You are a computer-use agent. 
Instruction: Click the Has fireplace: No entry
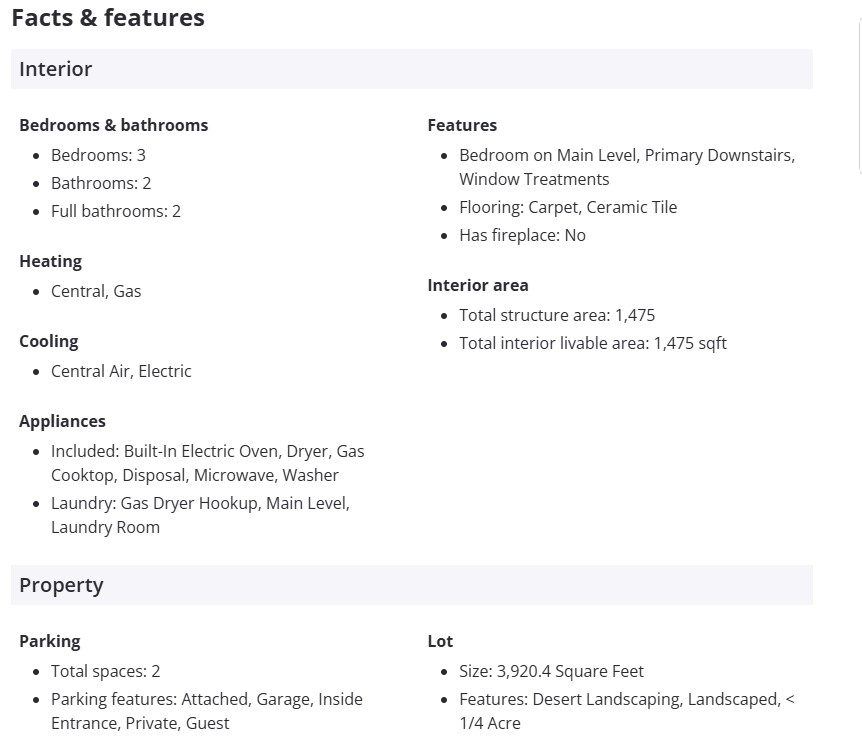coord(522,235)
